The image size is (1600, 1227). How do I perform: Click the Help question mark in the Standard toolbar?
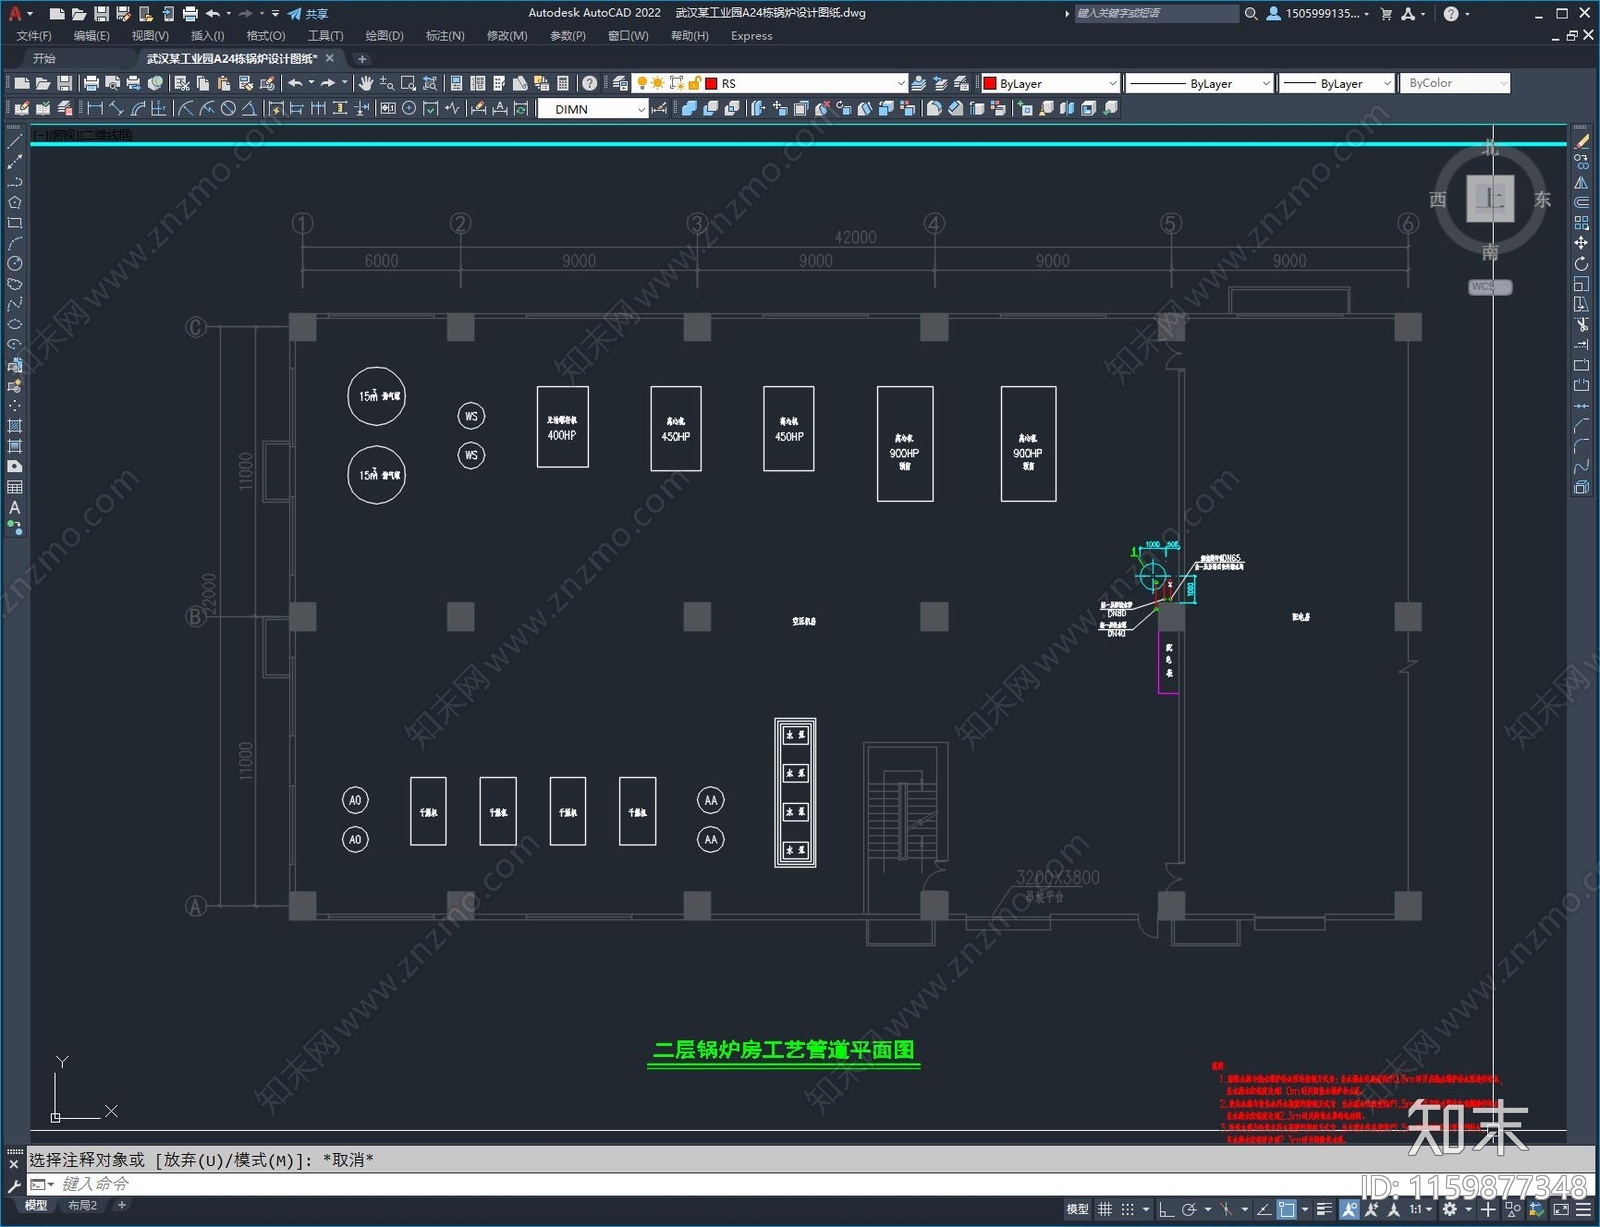[590, 83]
